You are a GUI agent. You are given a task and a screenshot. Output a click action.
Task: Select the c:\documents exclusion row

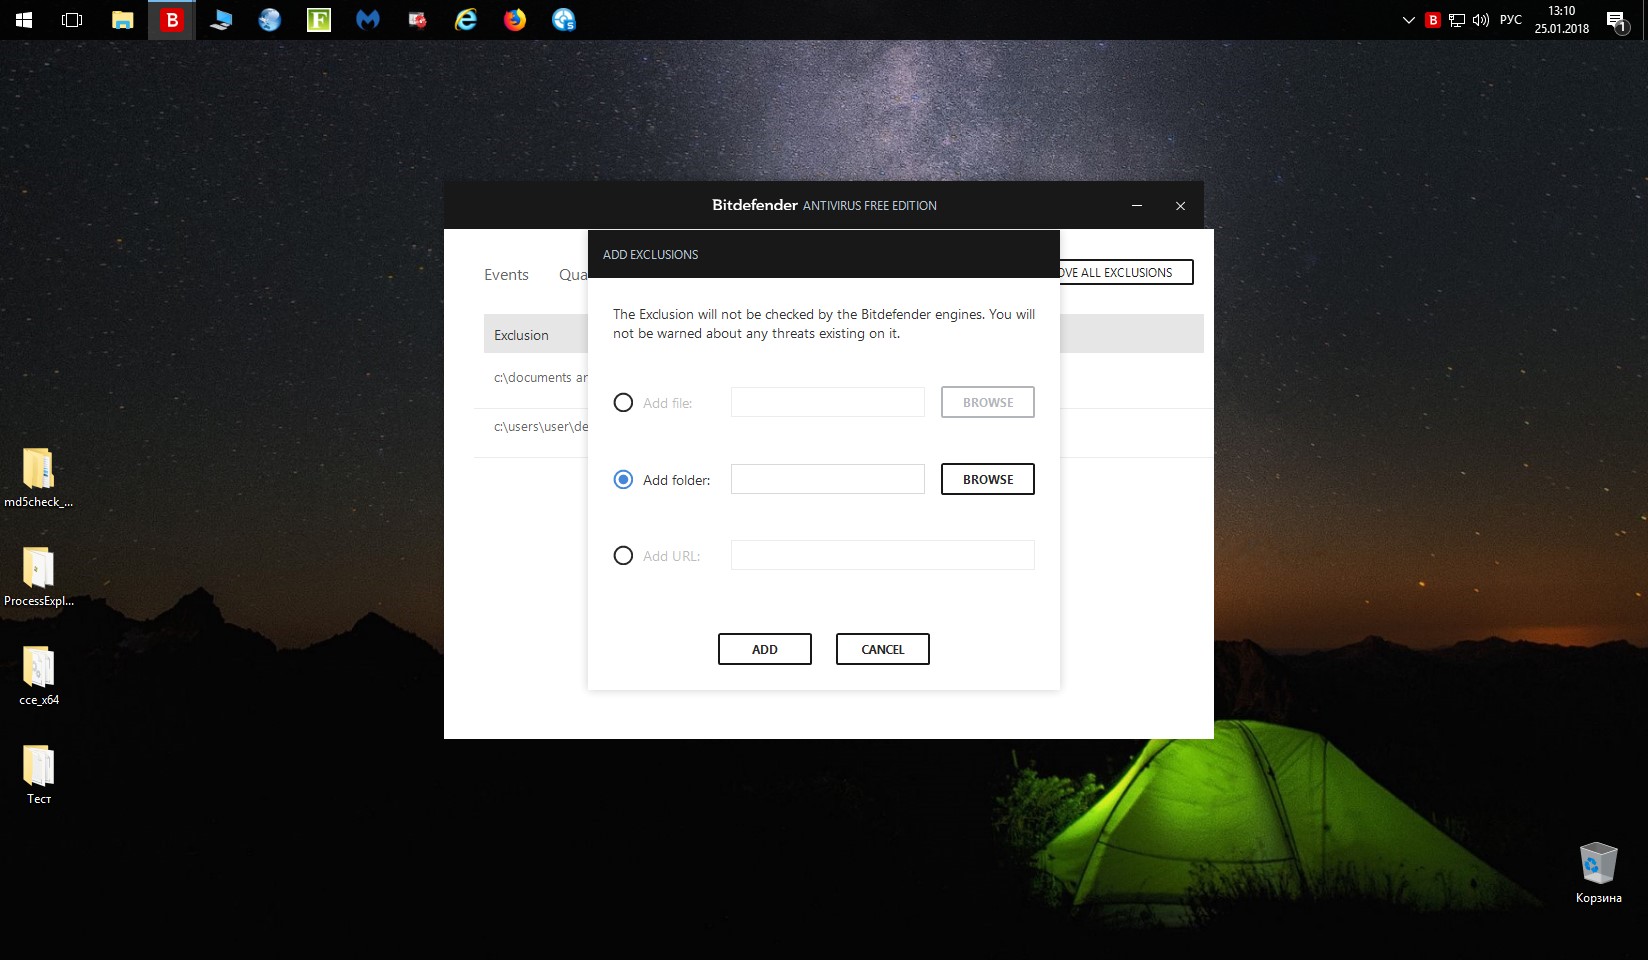(x=540, y=378)
